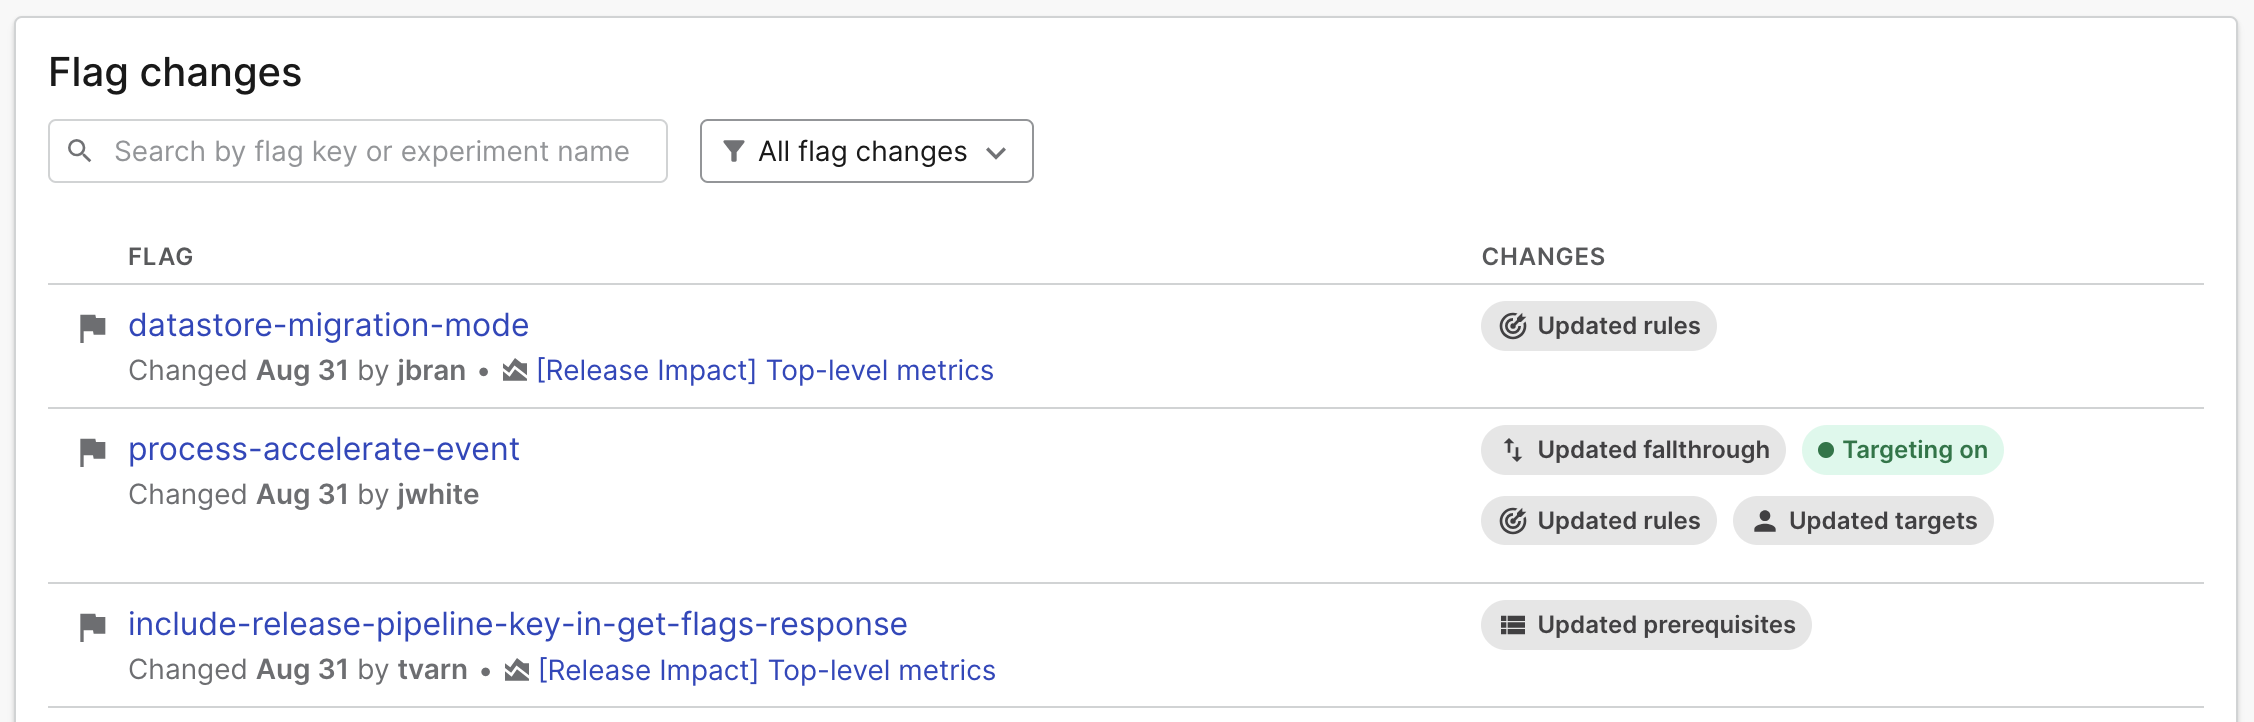Viewport: 2254px width, 722px height.
Task: Click the target icon on the first Updated rules badge
Action: tap(1512, 326)
